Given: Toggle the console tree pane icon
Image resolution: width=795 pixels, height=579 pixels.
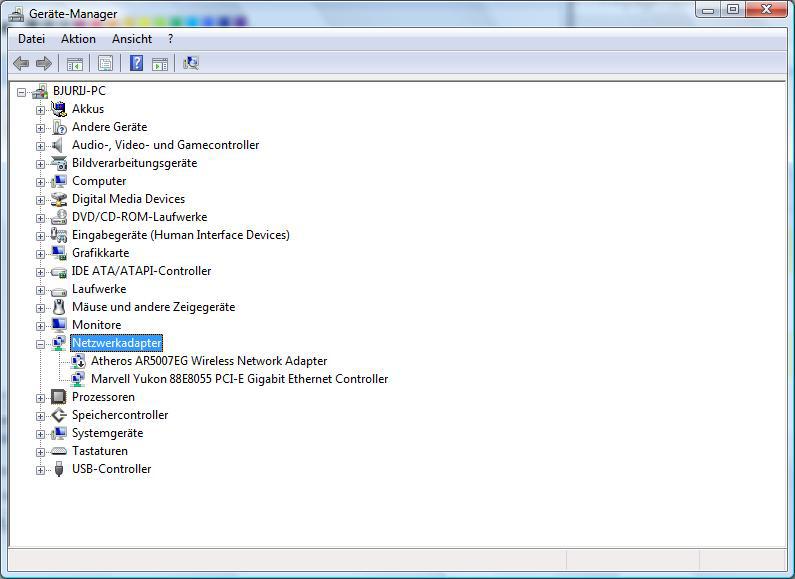Looking at the screenshot, I should (x=75, y=64).
